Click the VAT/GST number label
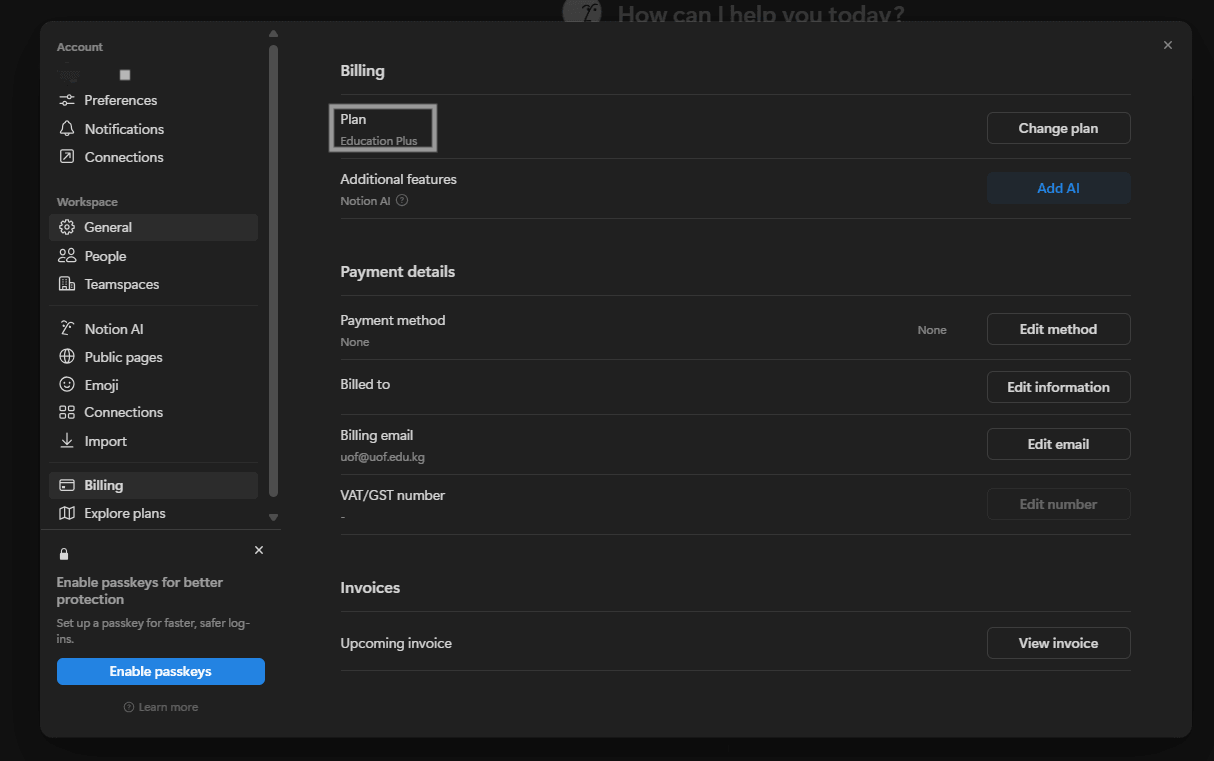This screenshot has height=761, width=1214. pyautogui.click(x=393, y=495)
